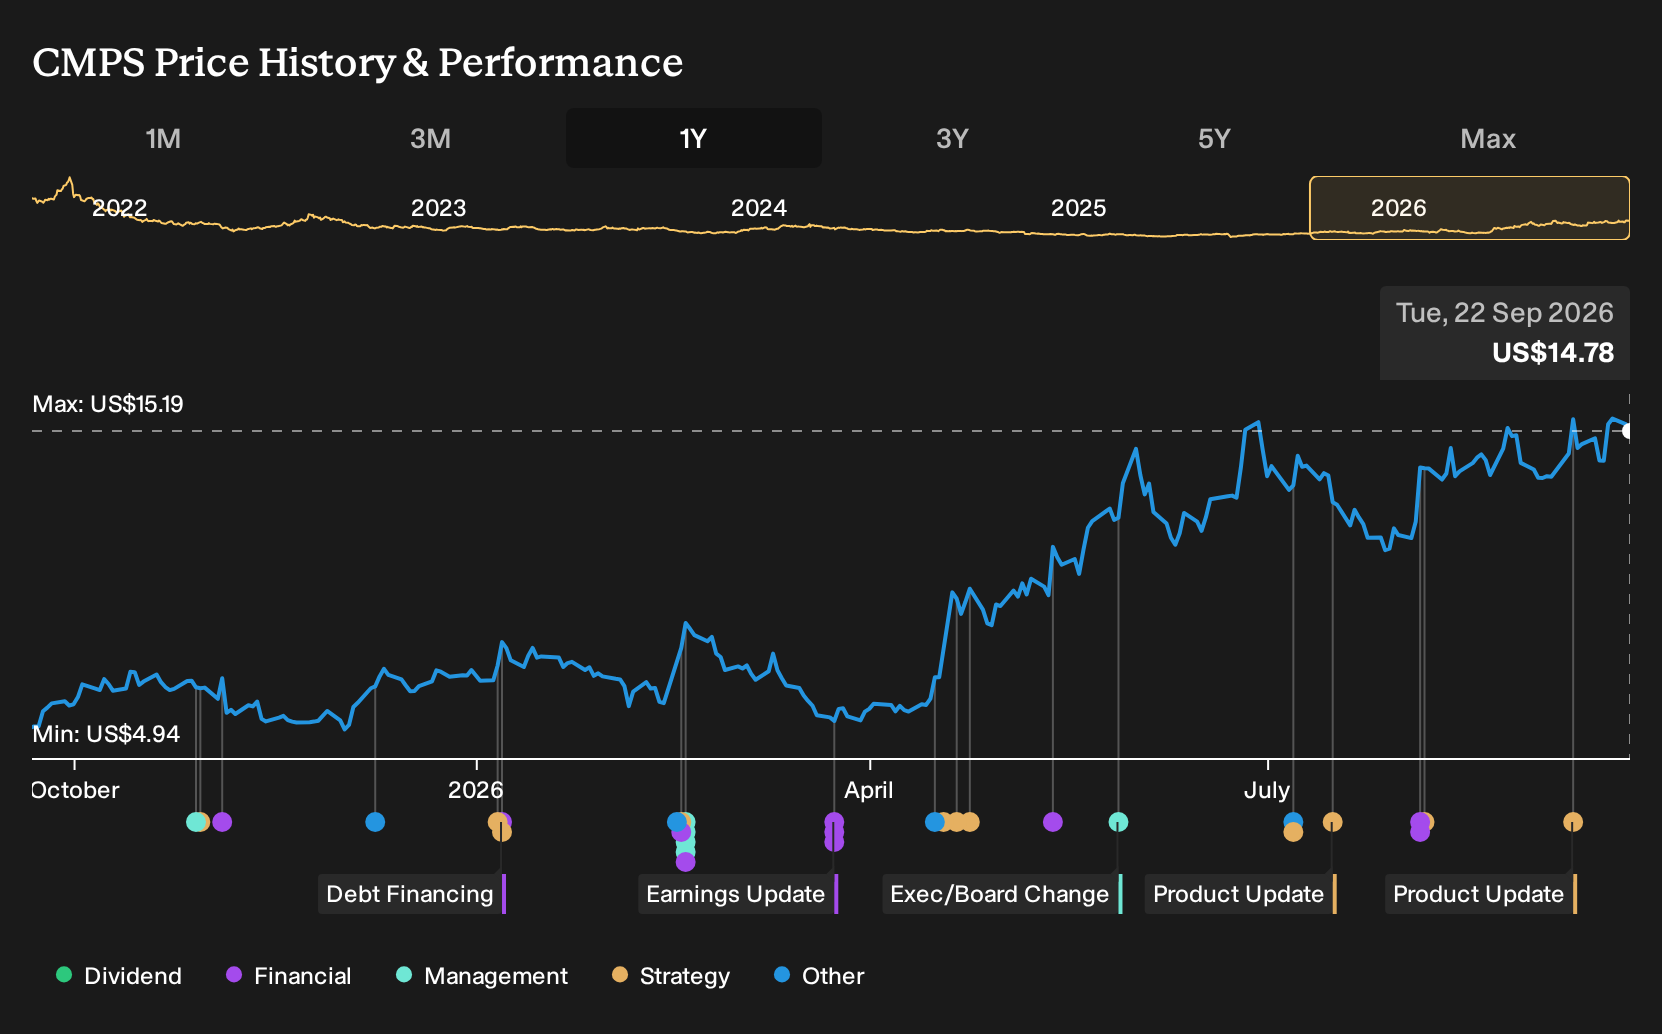The image size is (1662, 1034).
Task: Click the blue Other marker just after April
Action: [934, 822]
